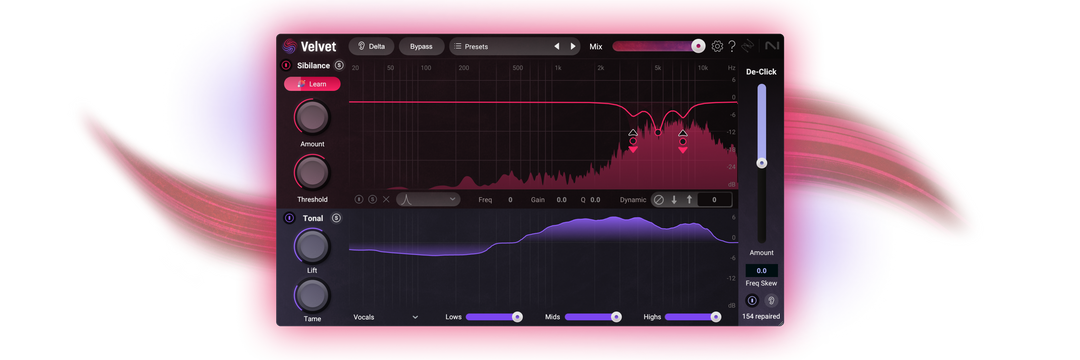Solo the Tonal module

336,218
